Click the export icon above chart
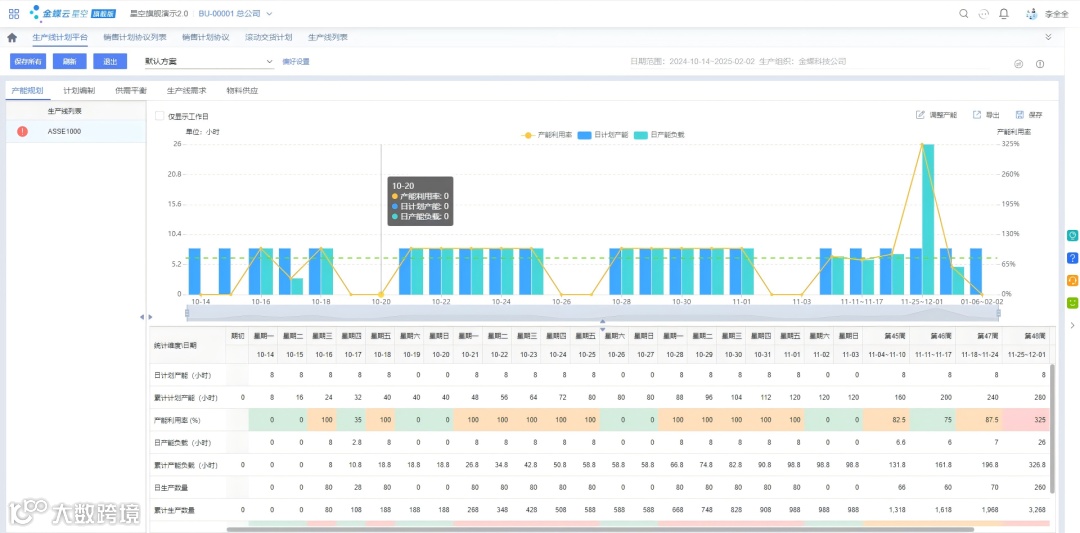Screen dimensions: 1080x533 coord(977,115)
